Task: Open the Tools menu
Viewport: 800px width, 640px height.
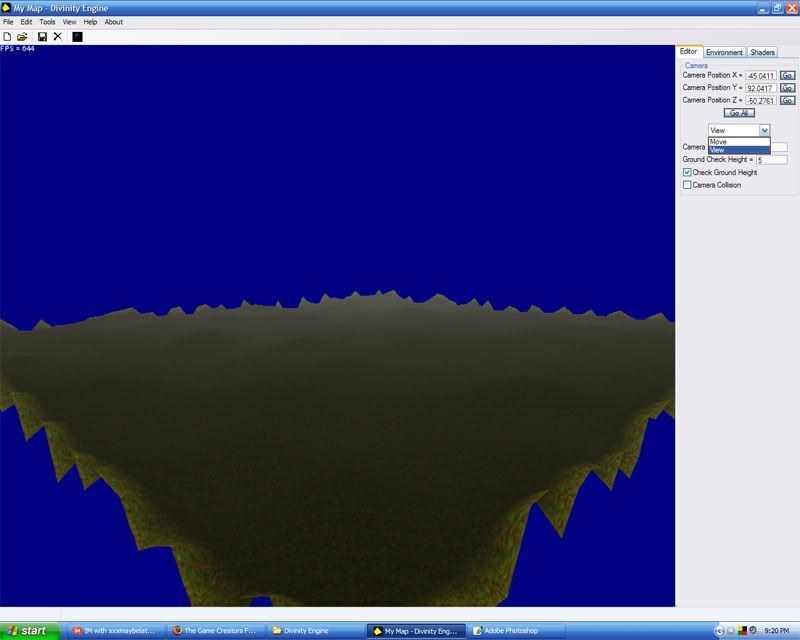Action: (x=47, y=21)
